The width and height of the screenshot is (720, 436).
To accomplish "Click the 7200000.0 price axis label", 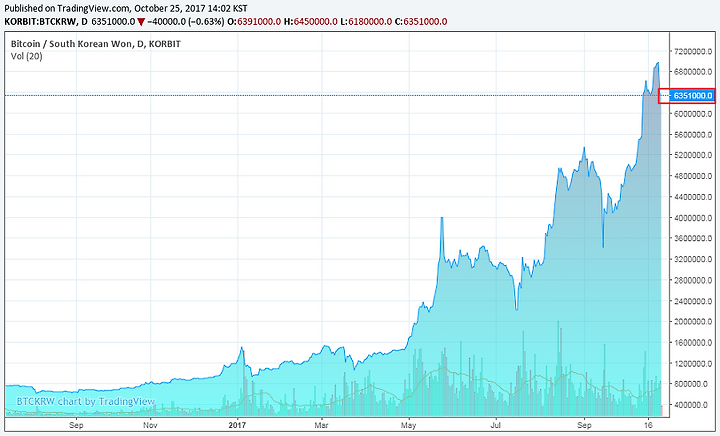I will coord(693,51).
